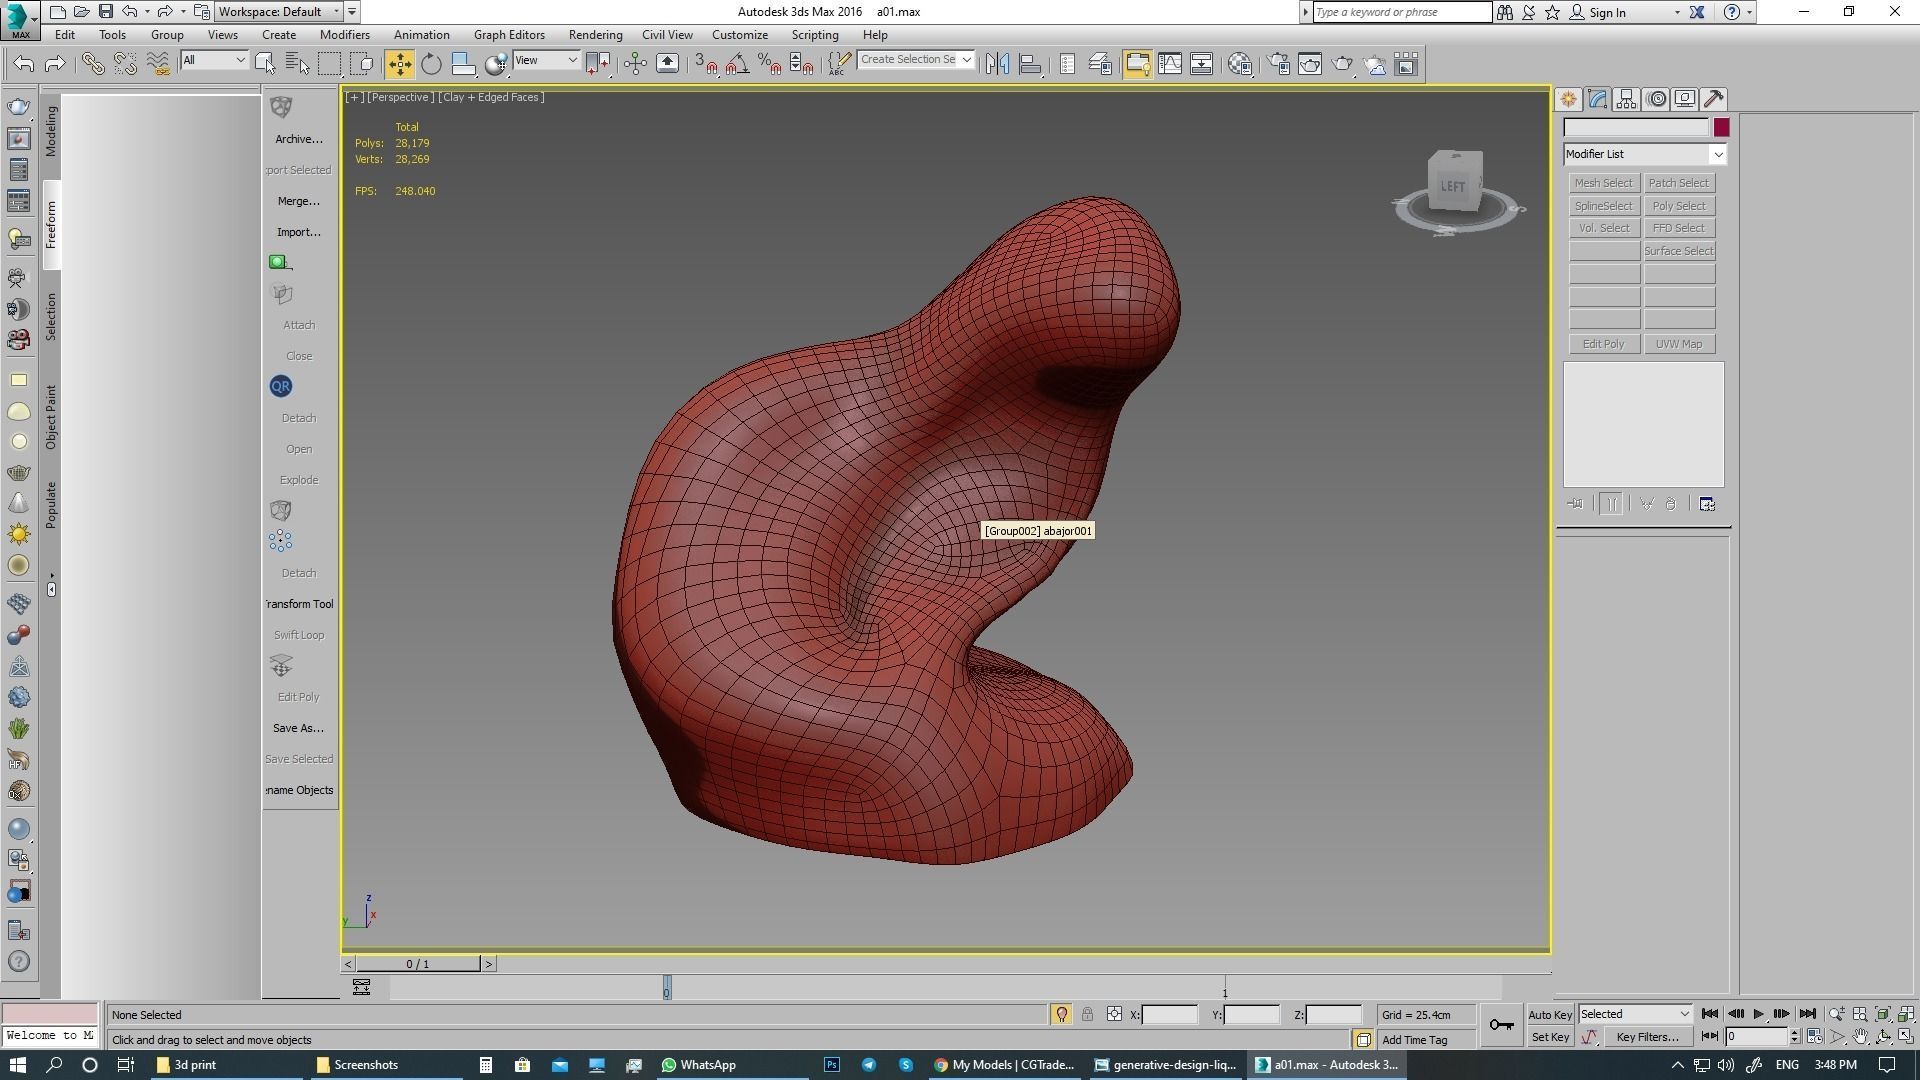Open the selection filter All dropdown
The width and height of the screenshot is (1920, 1080).
(x=213, y=60)
